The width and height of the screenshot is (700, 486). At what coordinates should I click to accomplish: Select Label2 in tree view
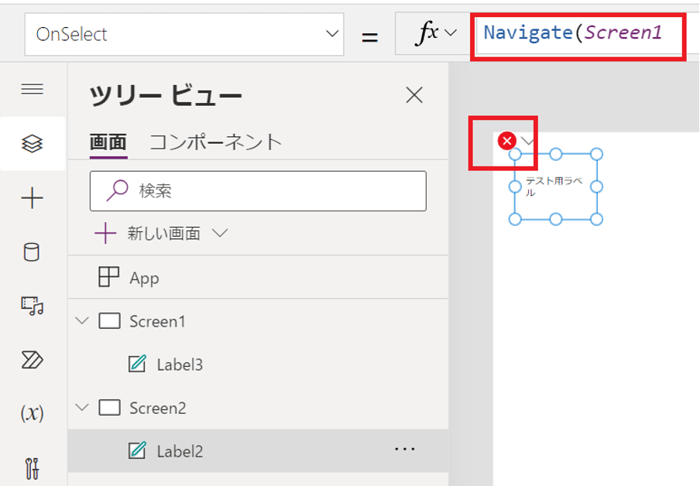pyautogui.click(x=258, y=451)
